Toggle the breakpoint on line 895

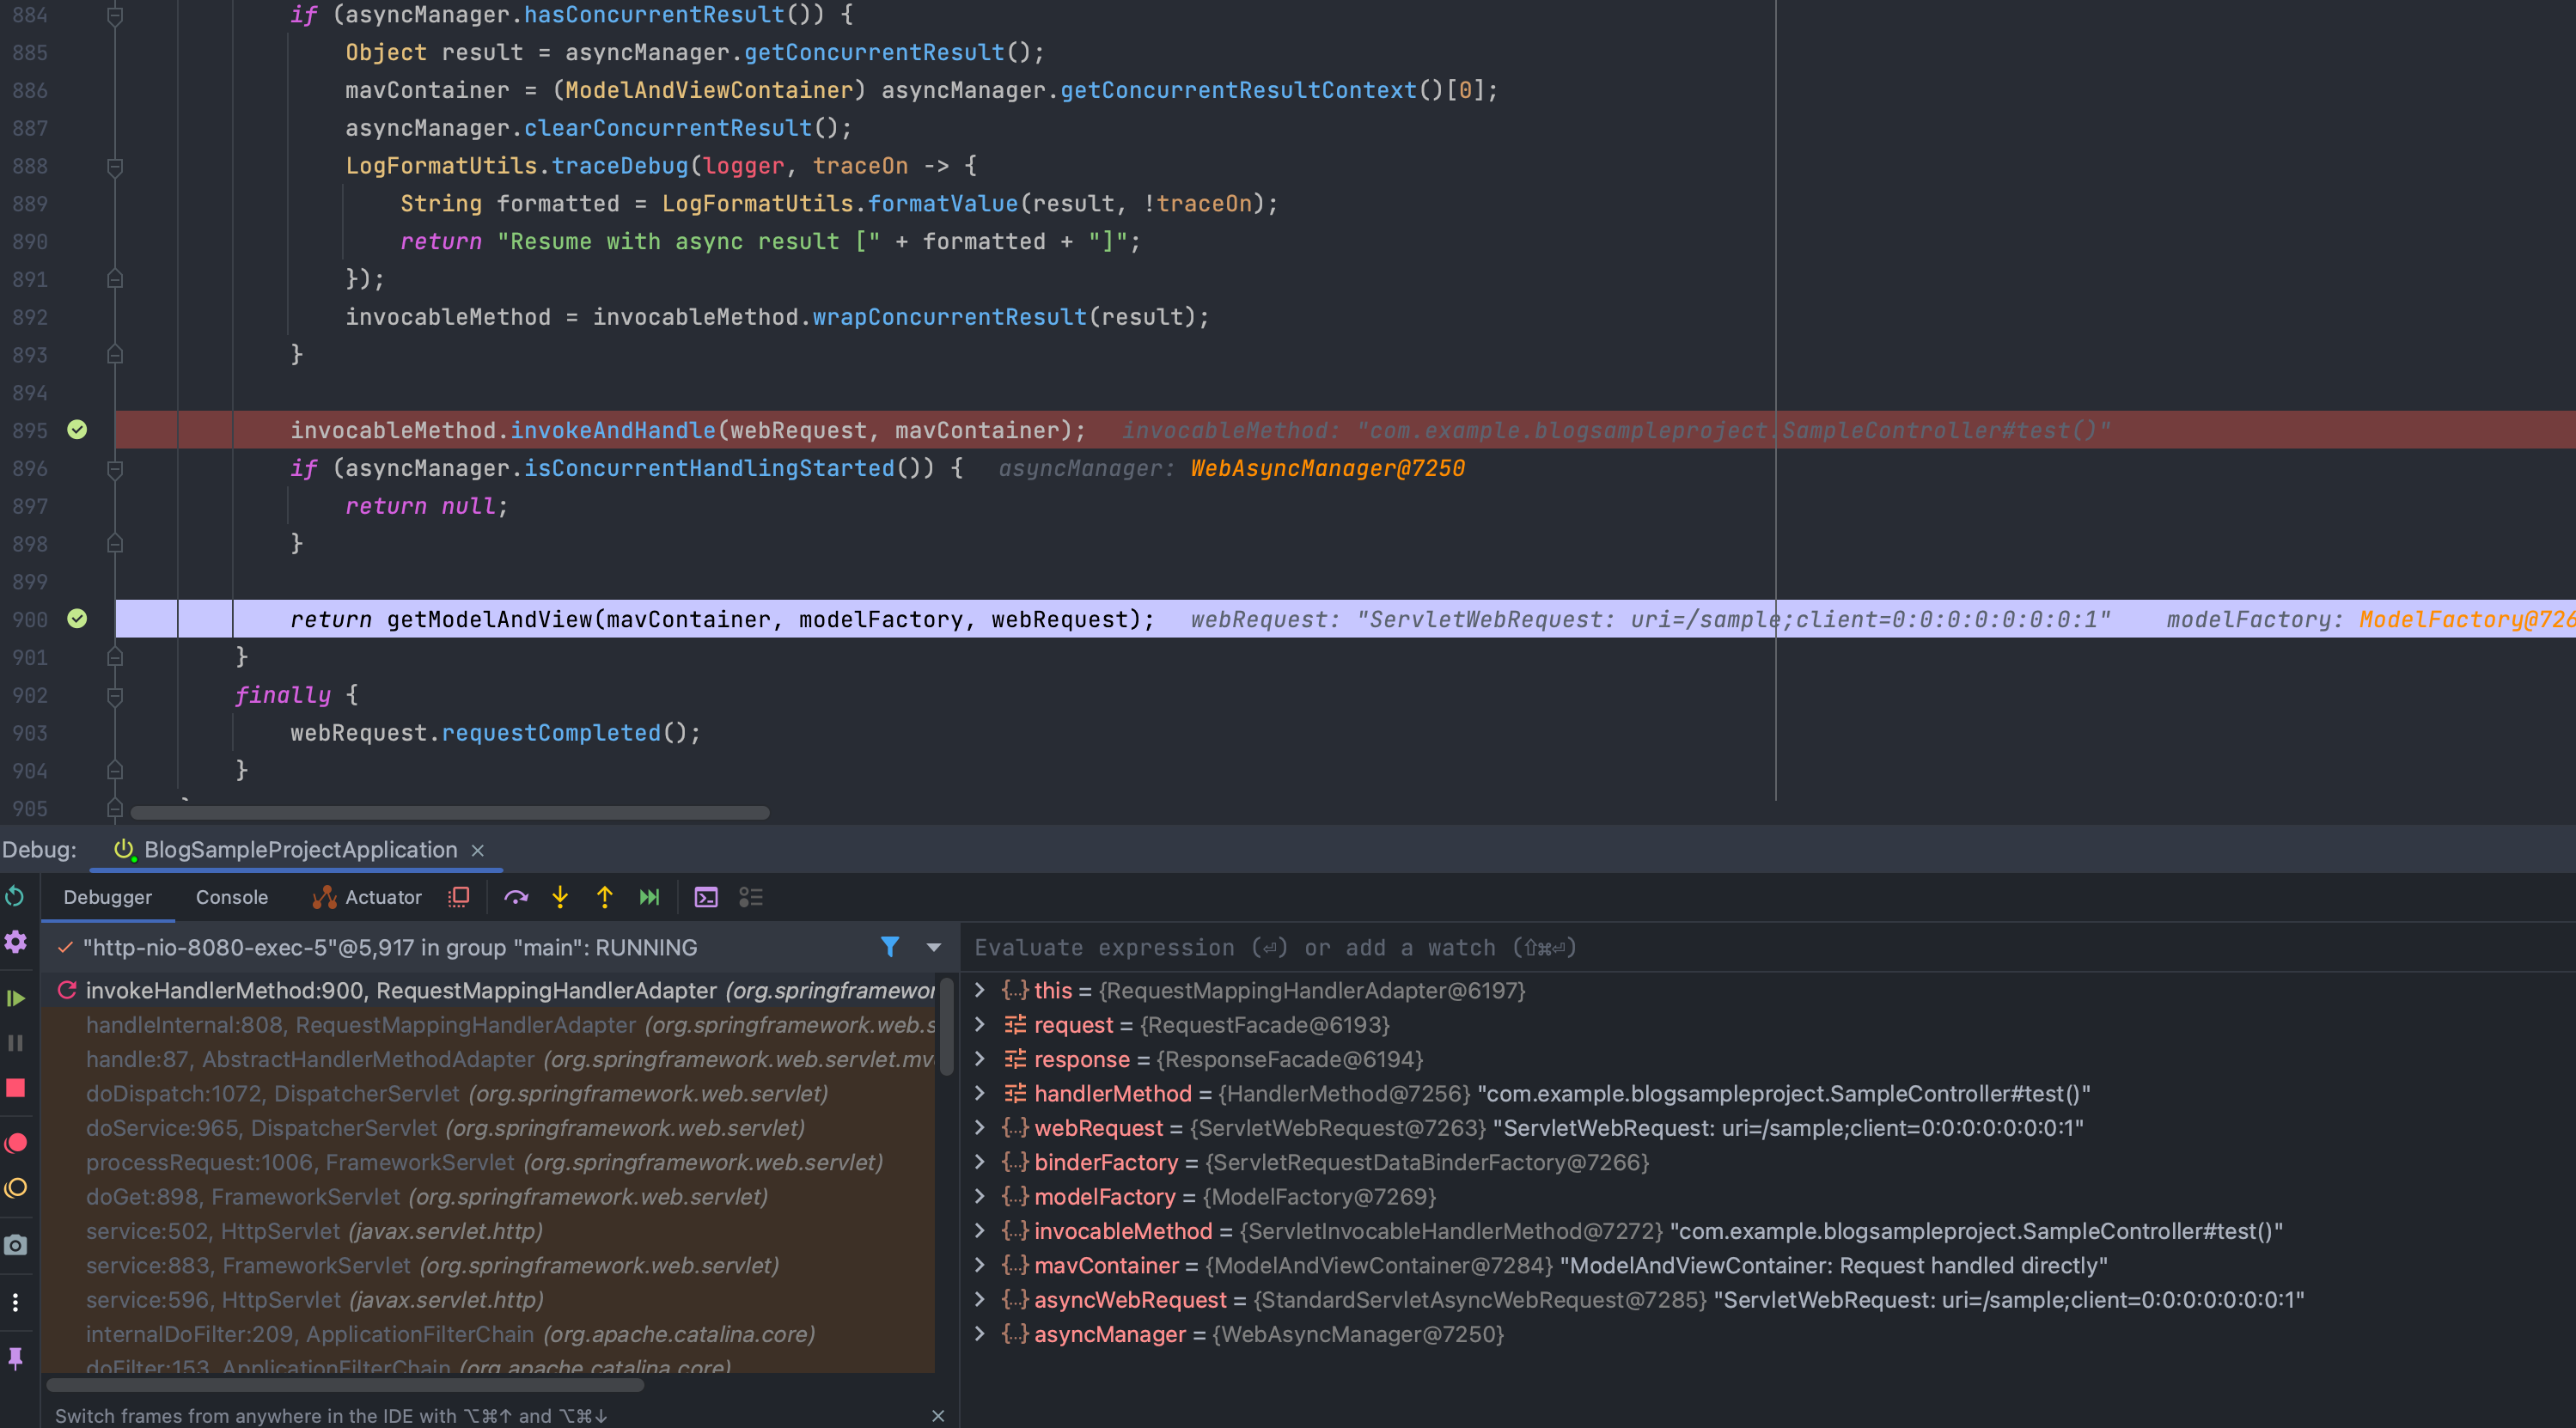(x=77, y=430)
